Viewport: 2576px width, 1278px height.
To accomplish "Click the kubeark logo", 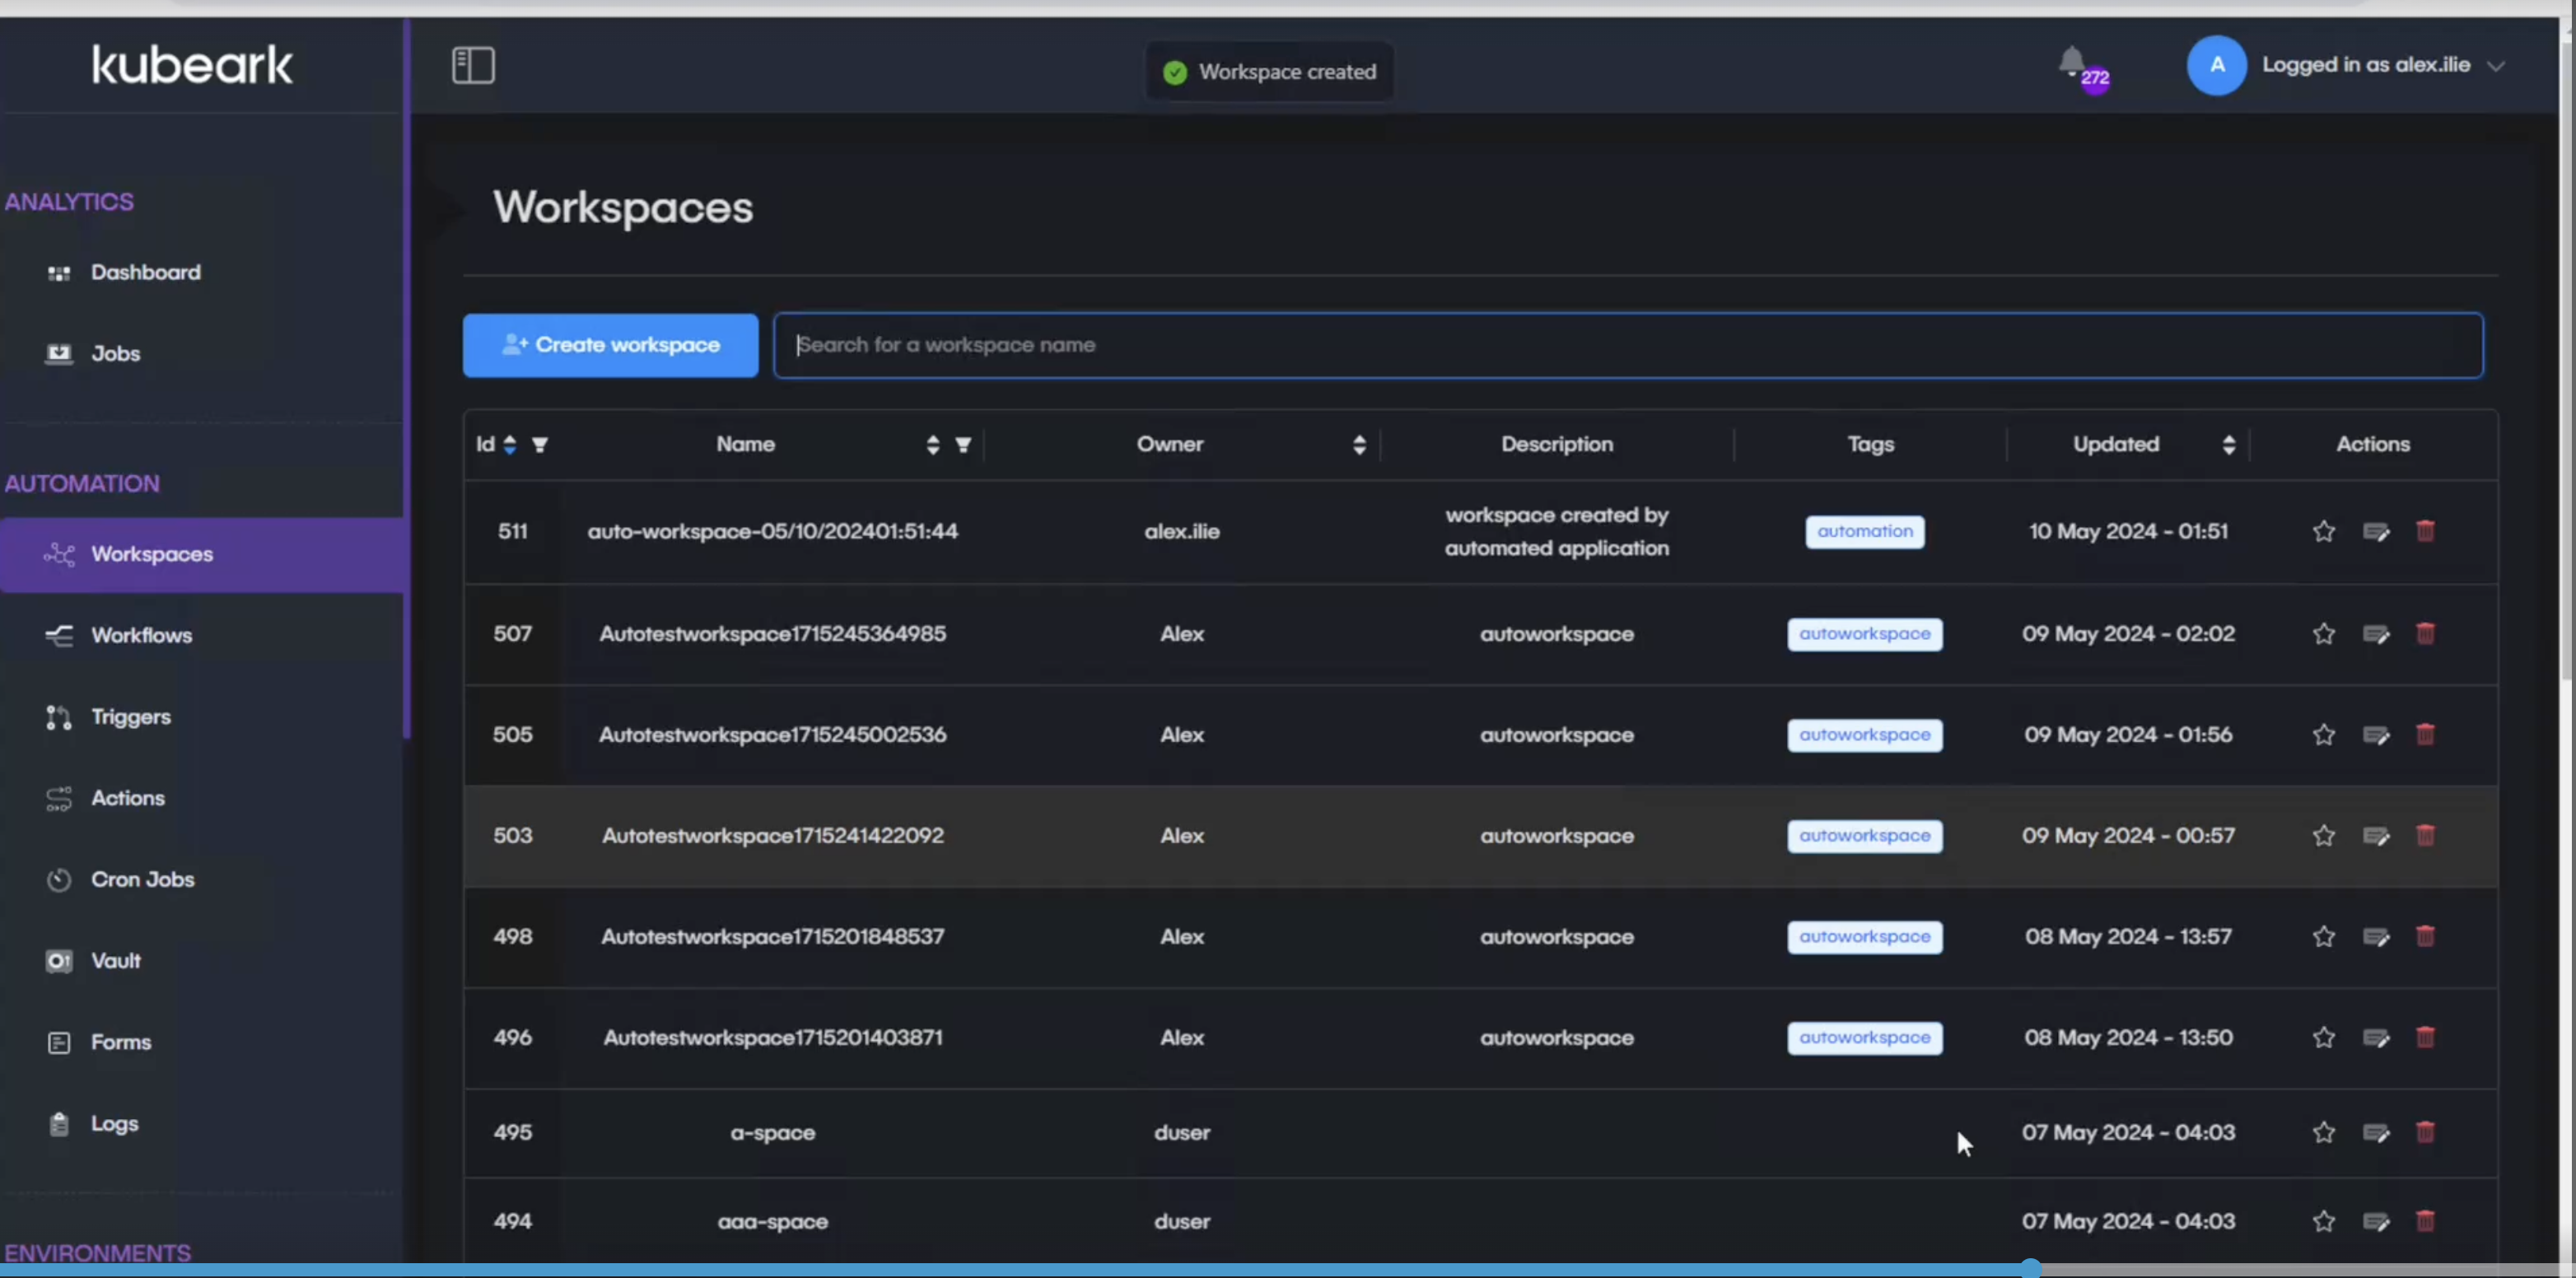I will click(192, 65).
